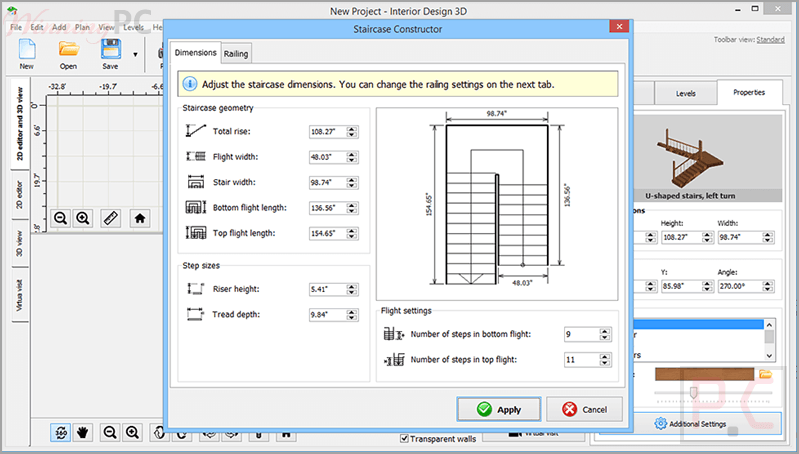Viewport: 799px width, 454px height.
Task: Adjust the Top flight length spinner
Action: pos(352,233)
